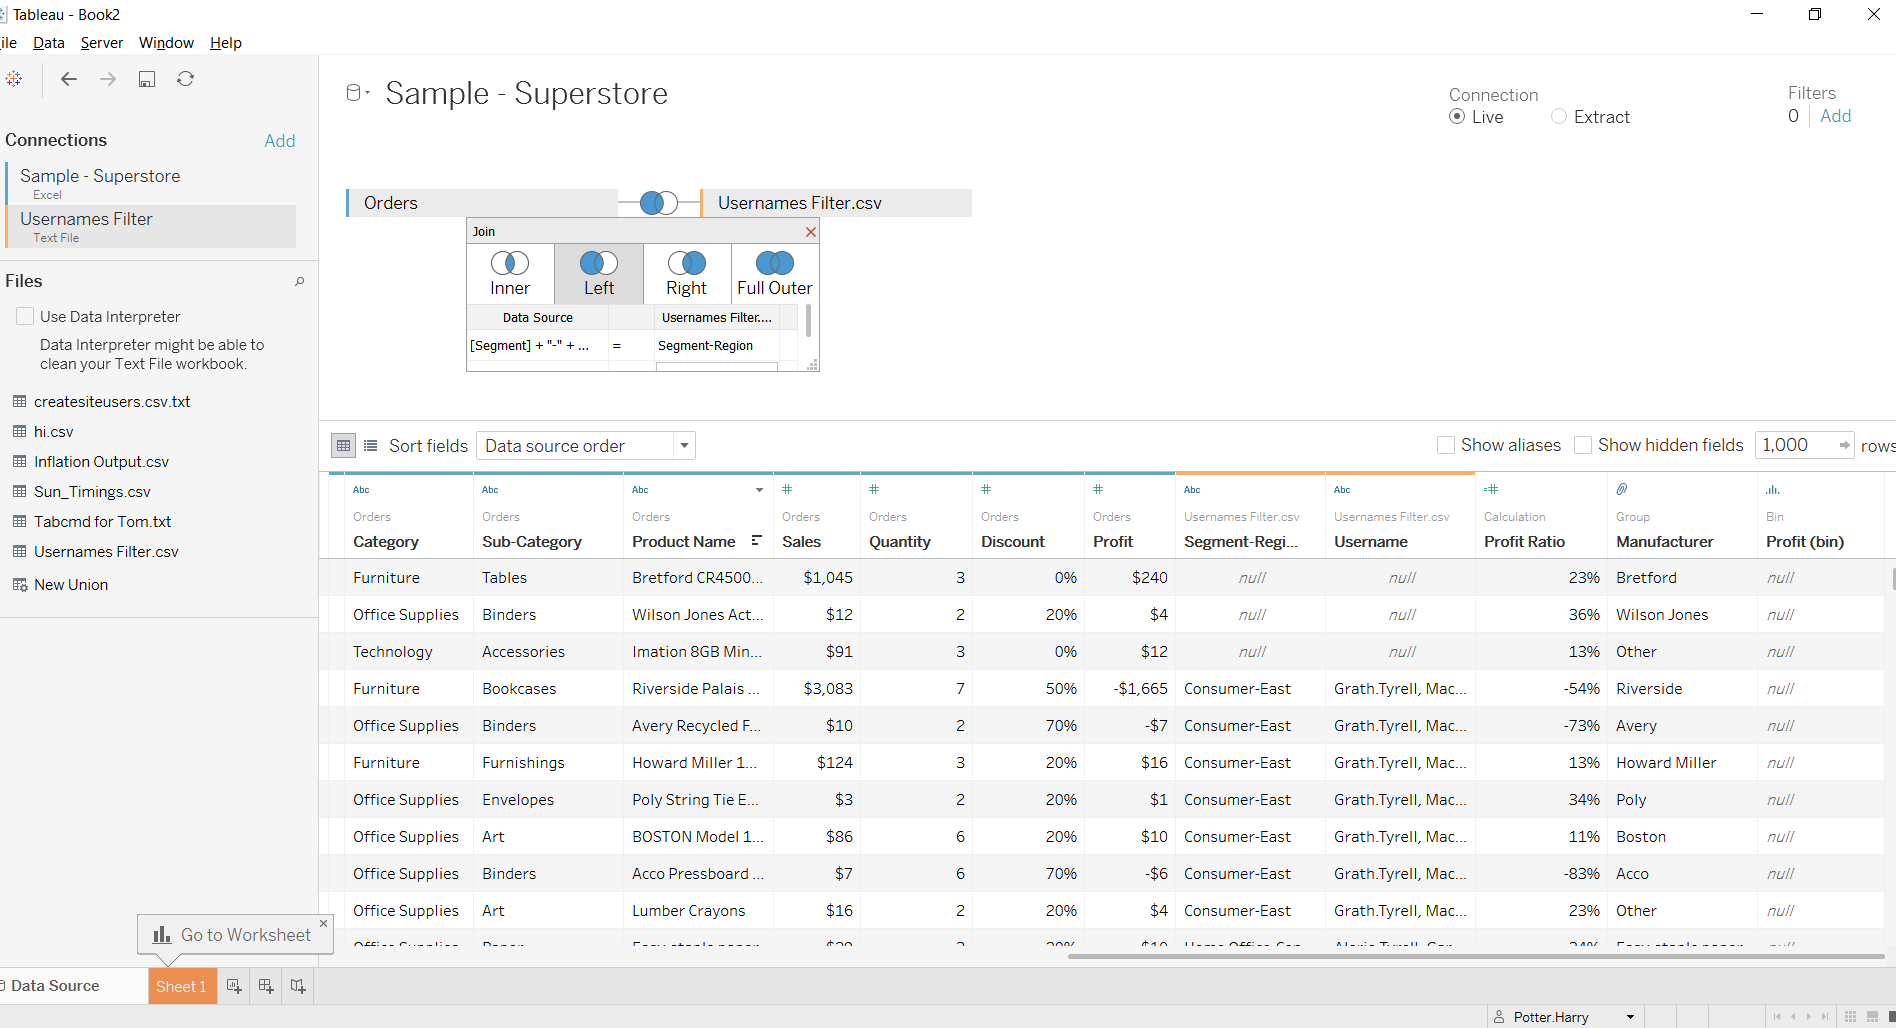Click the bin histogram icon of Profit (bin)
The width and height of the screenshot is (1896, 1028).
click(1773, 489)
